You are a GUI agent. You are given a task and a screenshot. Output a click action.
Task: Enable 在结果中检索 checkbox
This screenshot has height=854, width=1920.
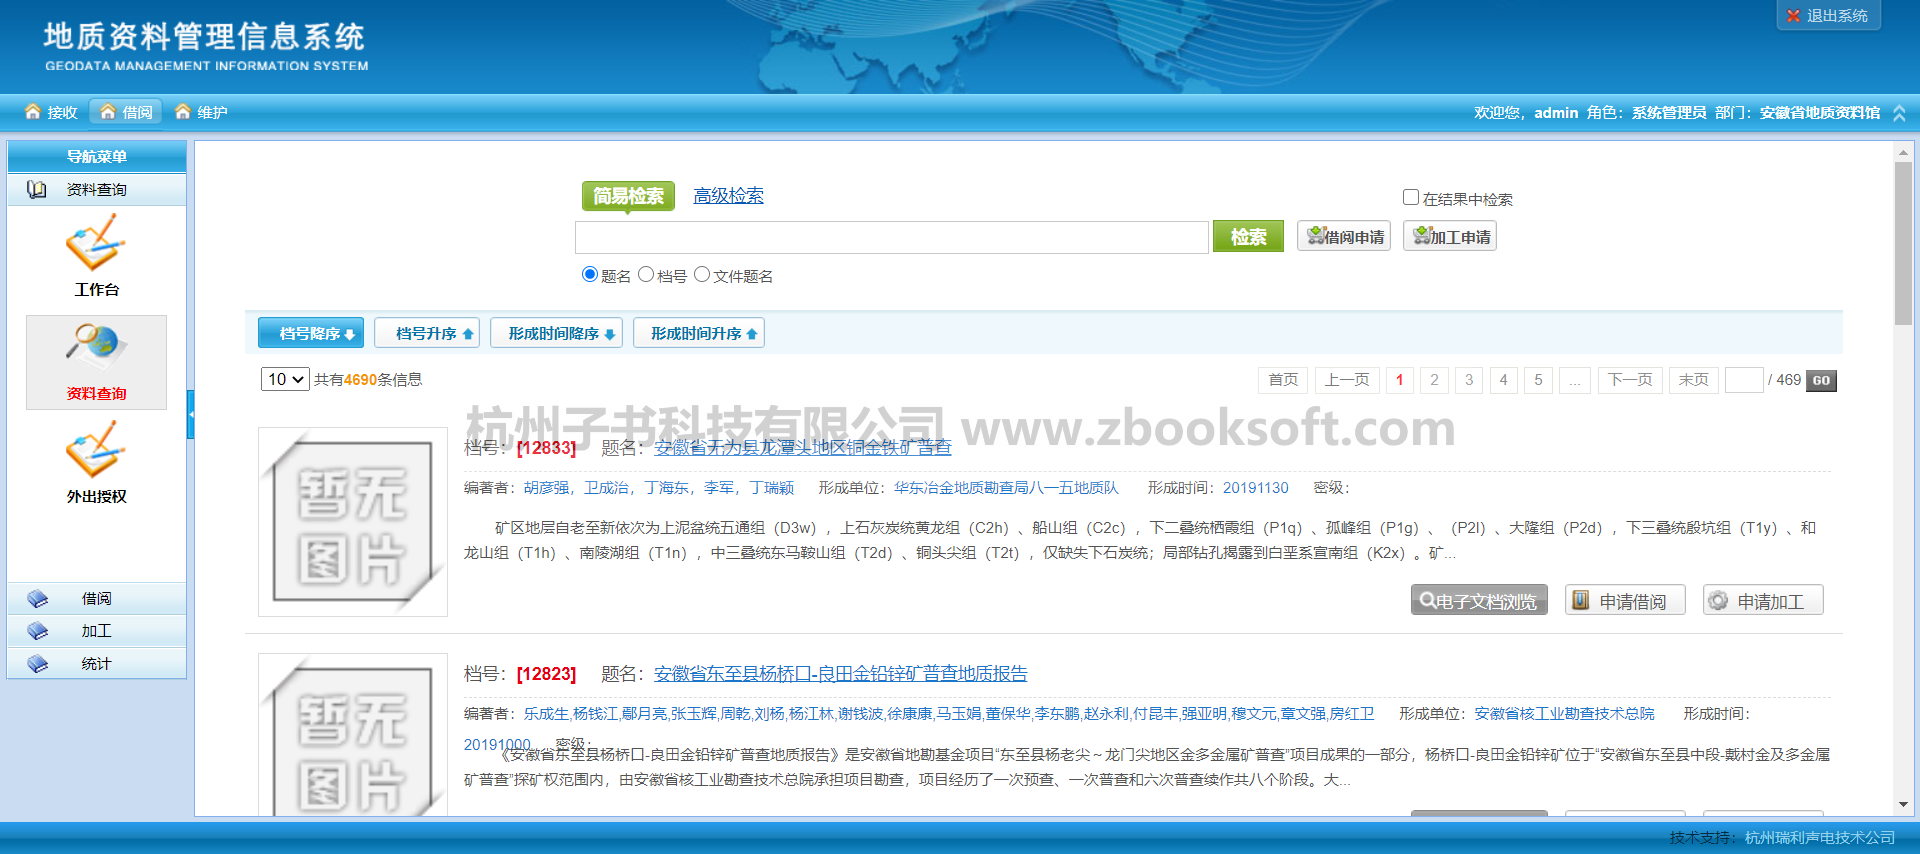click(x=1411, y=198)
